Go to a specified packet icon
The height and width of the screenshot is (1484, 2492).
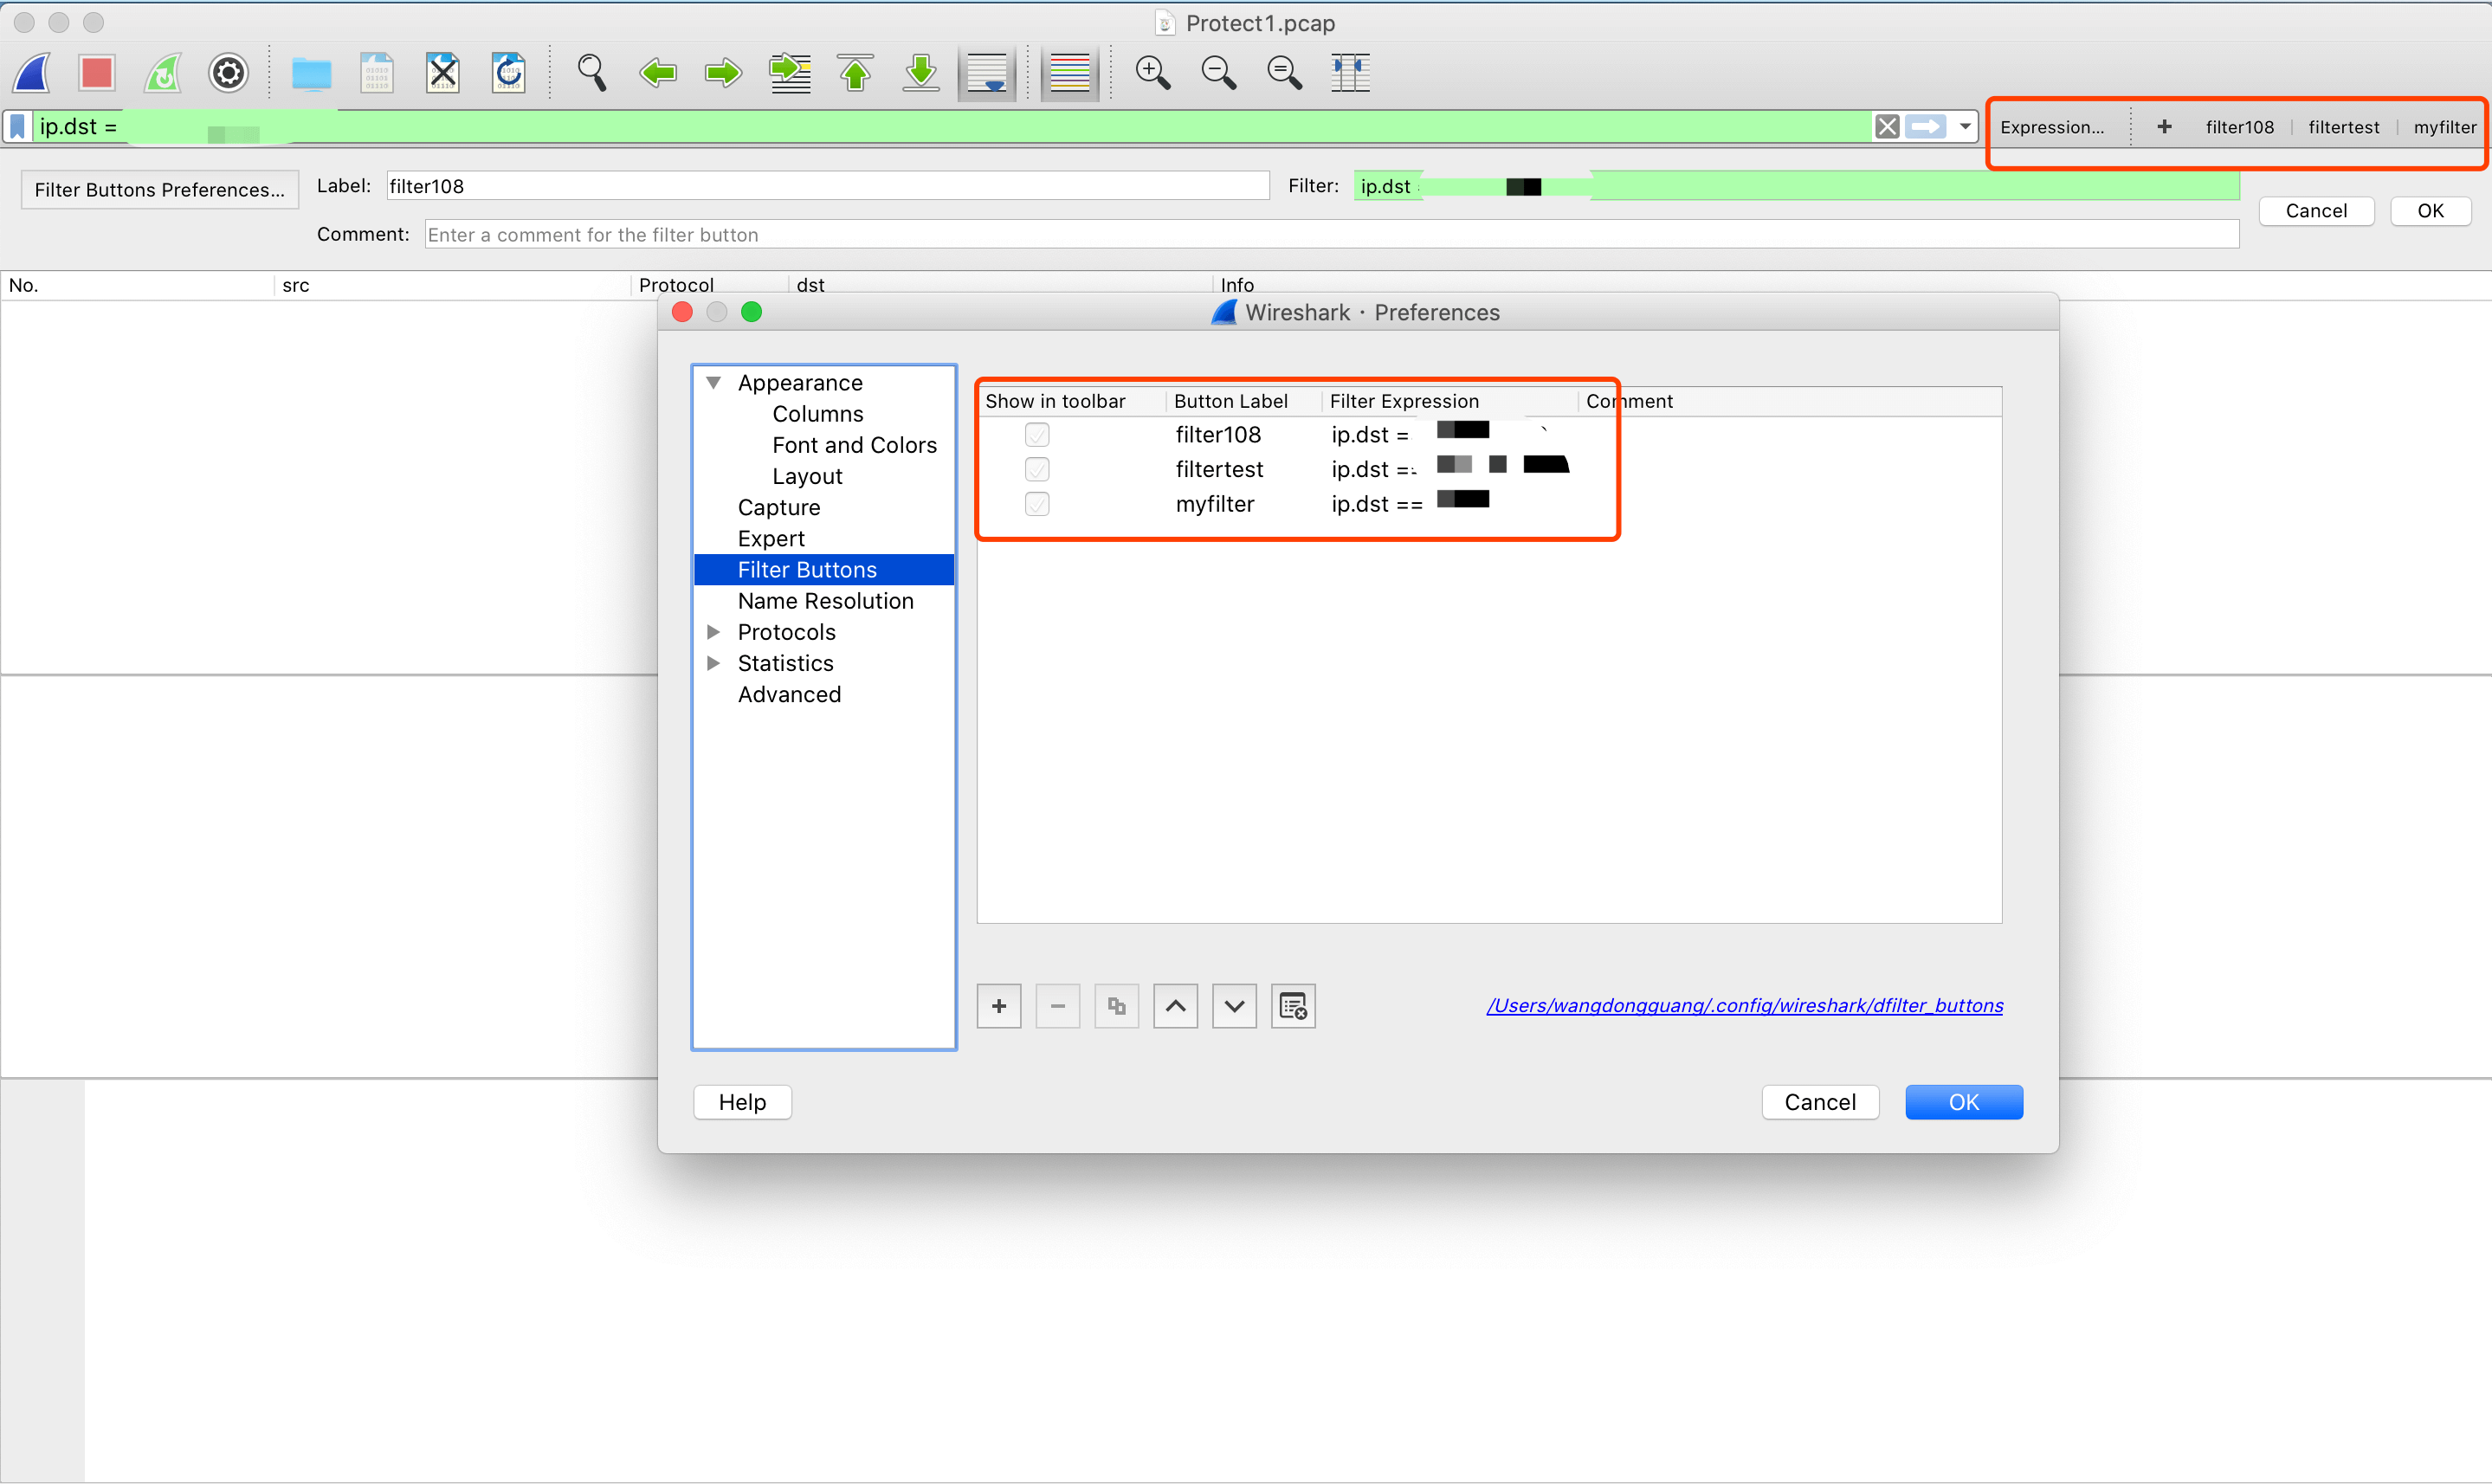point(790,73)
